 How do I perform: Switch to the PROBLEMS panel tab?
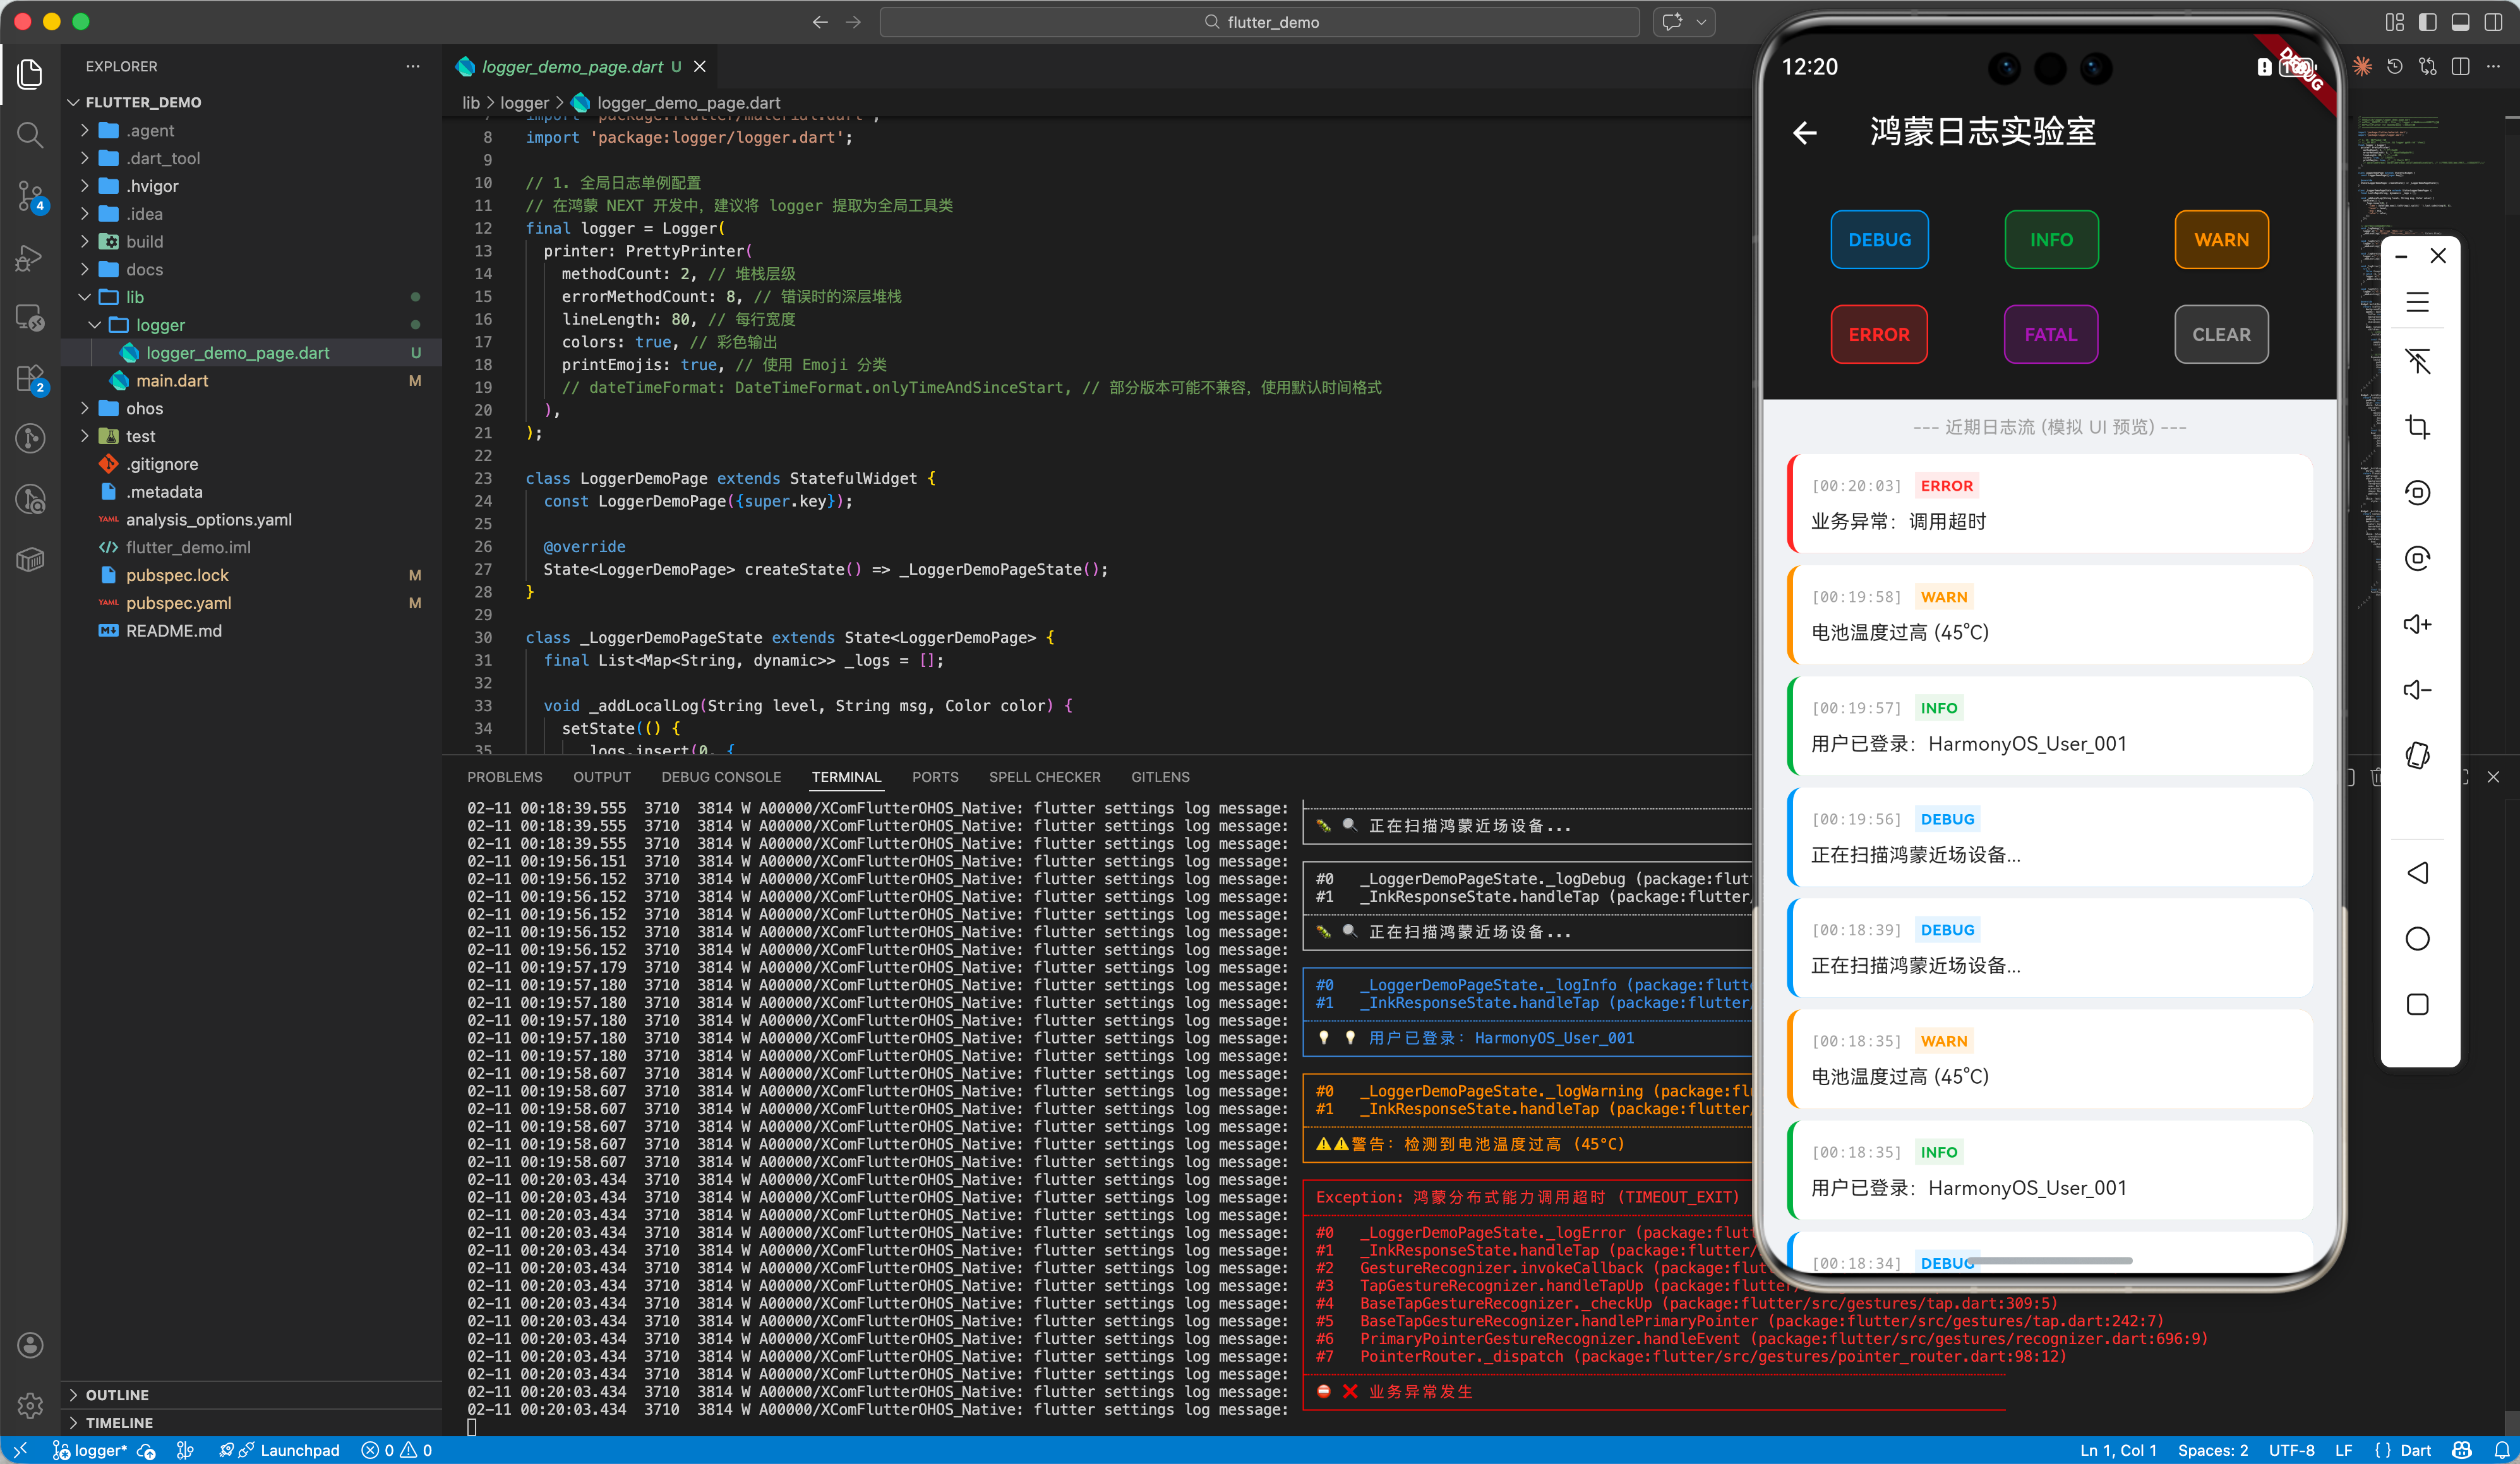(504, 777)
